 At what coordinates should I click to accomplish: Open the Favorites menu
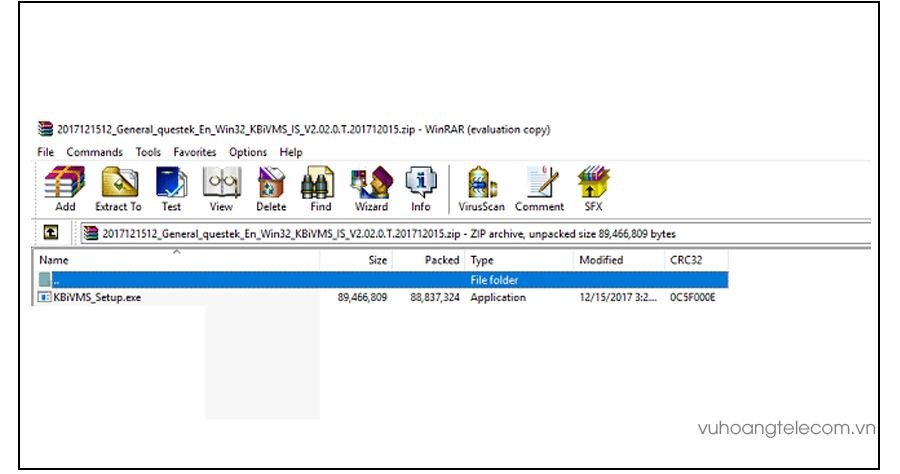coord(195,152)
